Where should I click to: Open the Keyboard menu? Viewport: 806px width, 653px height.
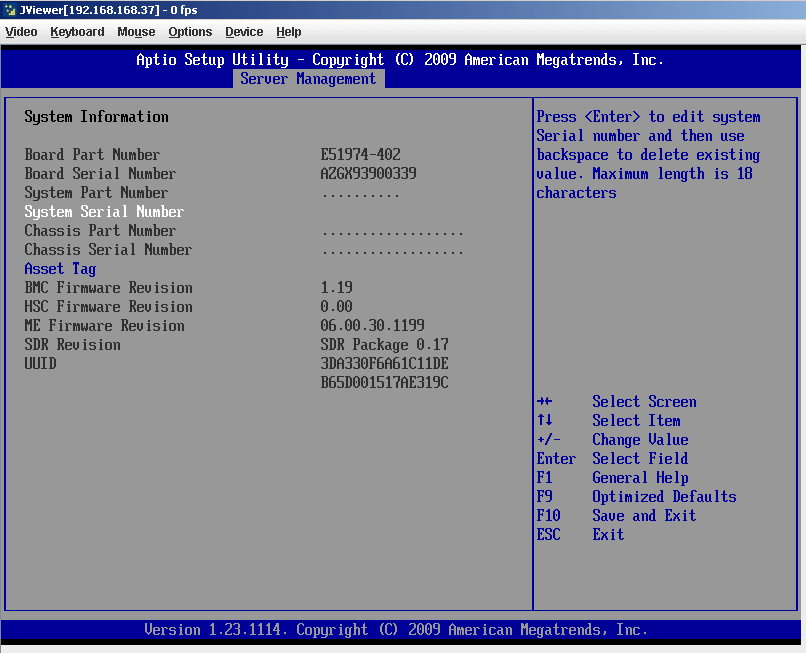pos(77,32)
